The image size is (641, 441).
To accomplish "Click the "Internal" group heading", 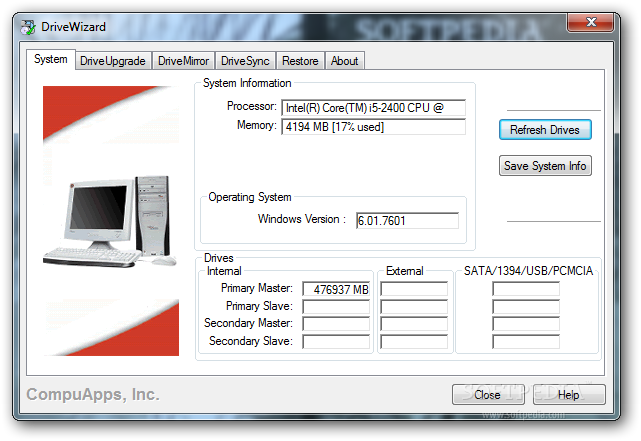I will click(224, 271).
